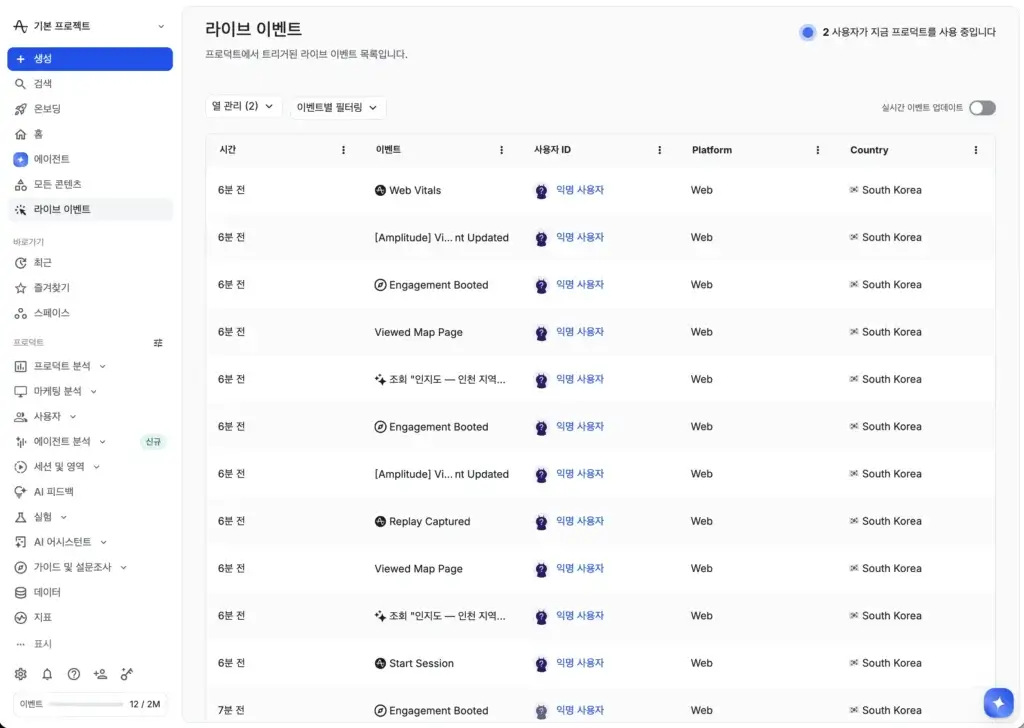Click the magnifier icon for 검색
The width and height of the screenshot is (1024, 728).
20,84
